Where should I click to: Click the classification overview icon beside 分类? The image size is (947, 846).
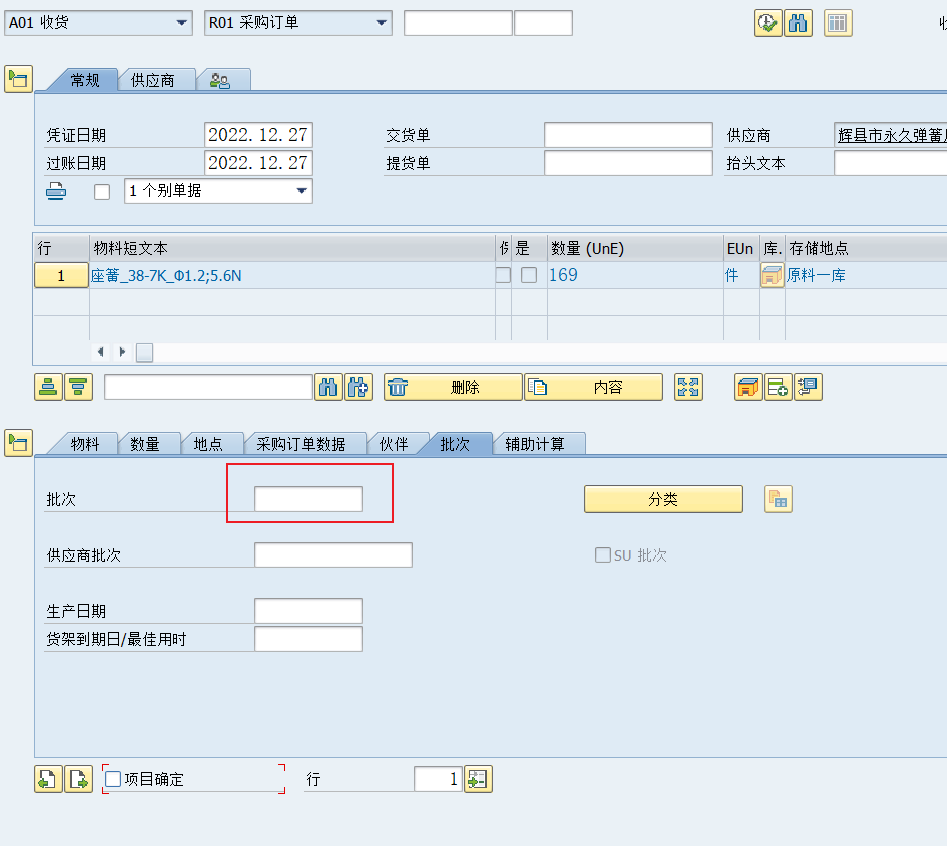tap(779, 498)
